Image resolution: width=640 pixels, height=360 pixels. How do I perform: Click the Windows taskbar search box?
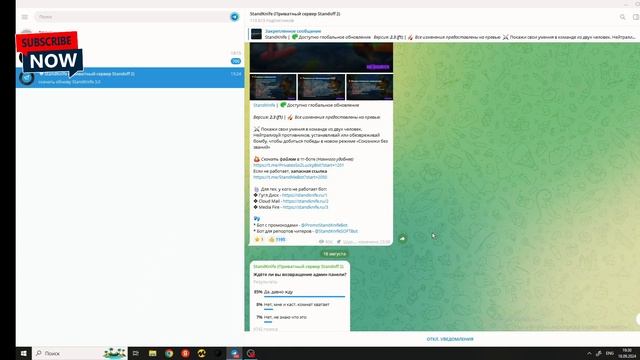(80, 353)
